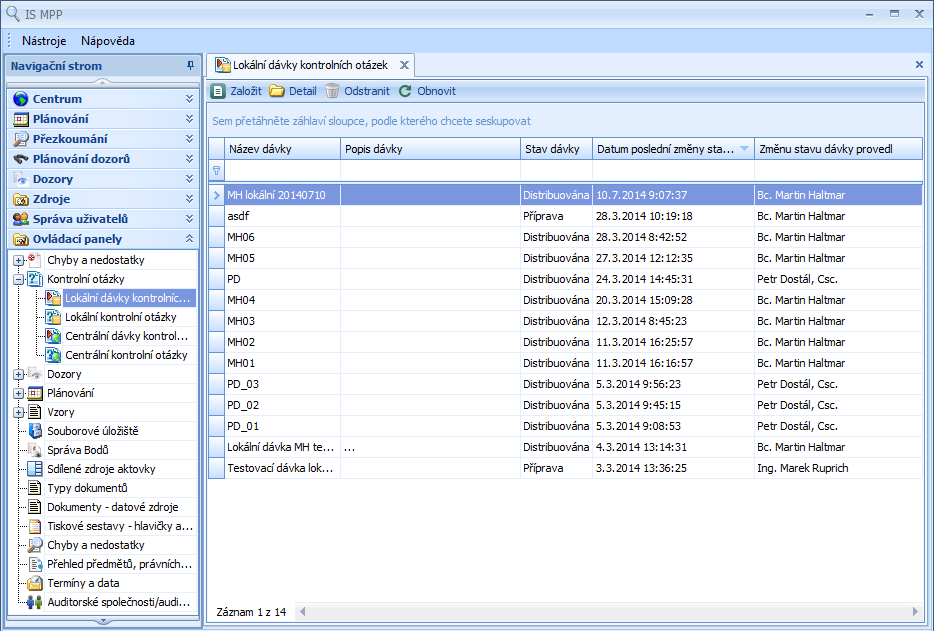Expand the Zdroje section chevron
This screenshot has width=934, height=631.
point(189,199)
